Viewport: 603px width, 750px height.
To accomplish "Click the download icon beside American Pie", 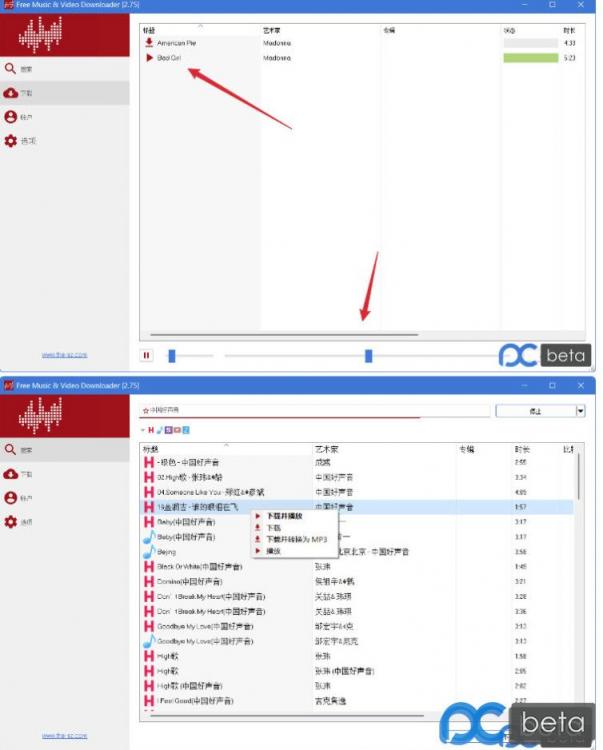I will click(149, 43).
